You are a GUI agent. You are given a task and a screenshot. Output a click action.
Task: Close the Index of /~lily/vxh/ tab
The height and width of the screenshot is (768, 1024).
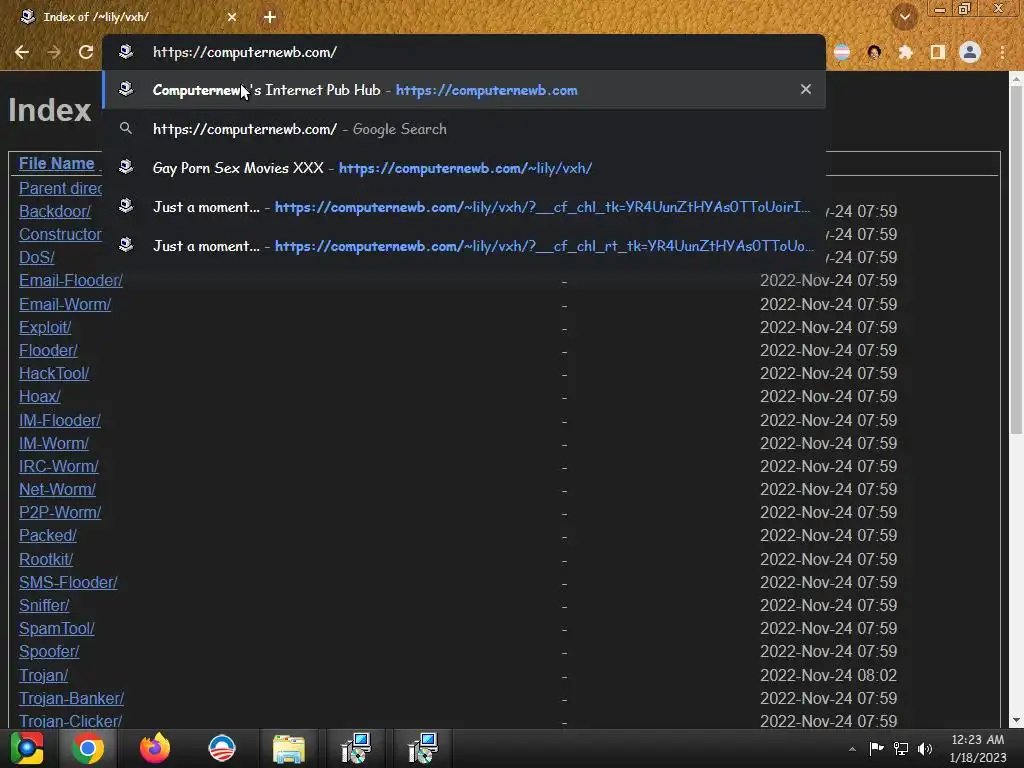pyautogui.click(x=232, y=17)
